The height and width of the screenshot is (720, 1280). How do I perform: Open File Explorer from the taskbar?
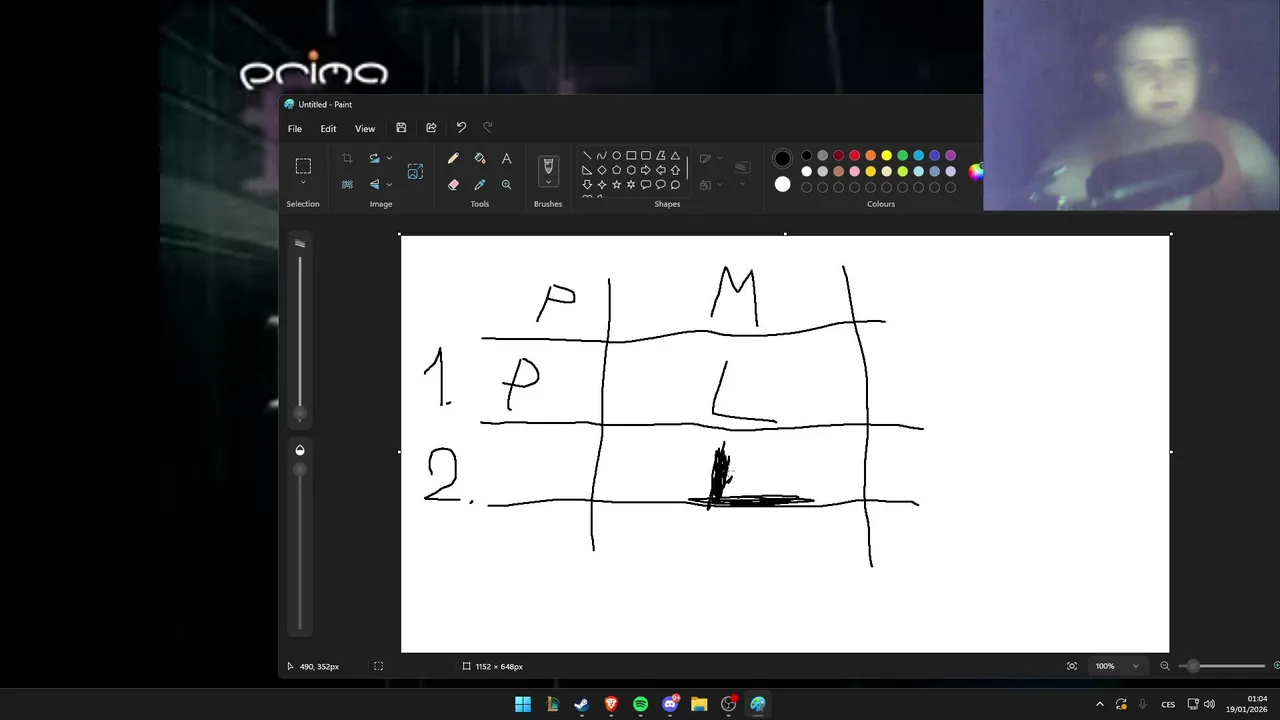(699, 704)
